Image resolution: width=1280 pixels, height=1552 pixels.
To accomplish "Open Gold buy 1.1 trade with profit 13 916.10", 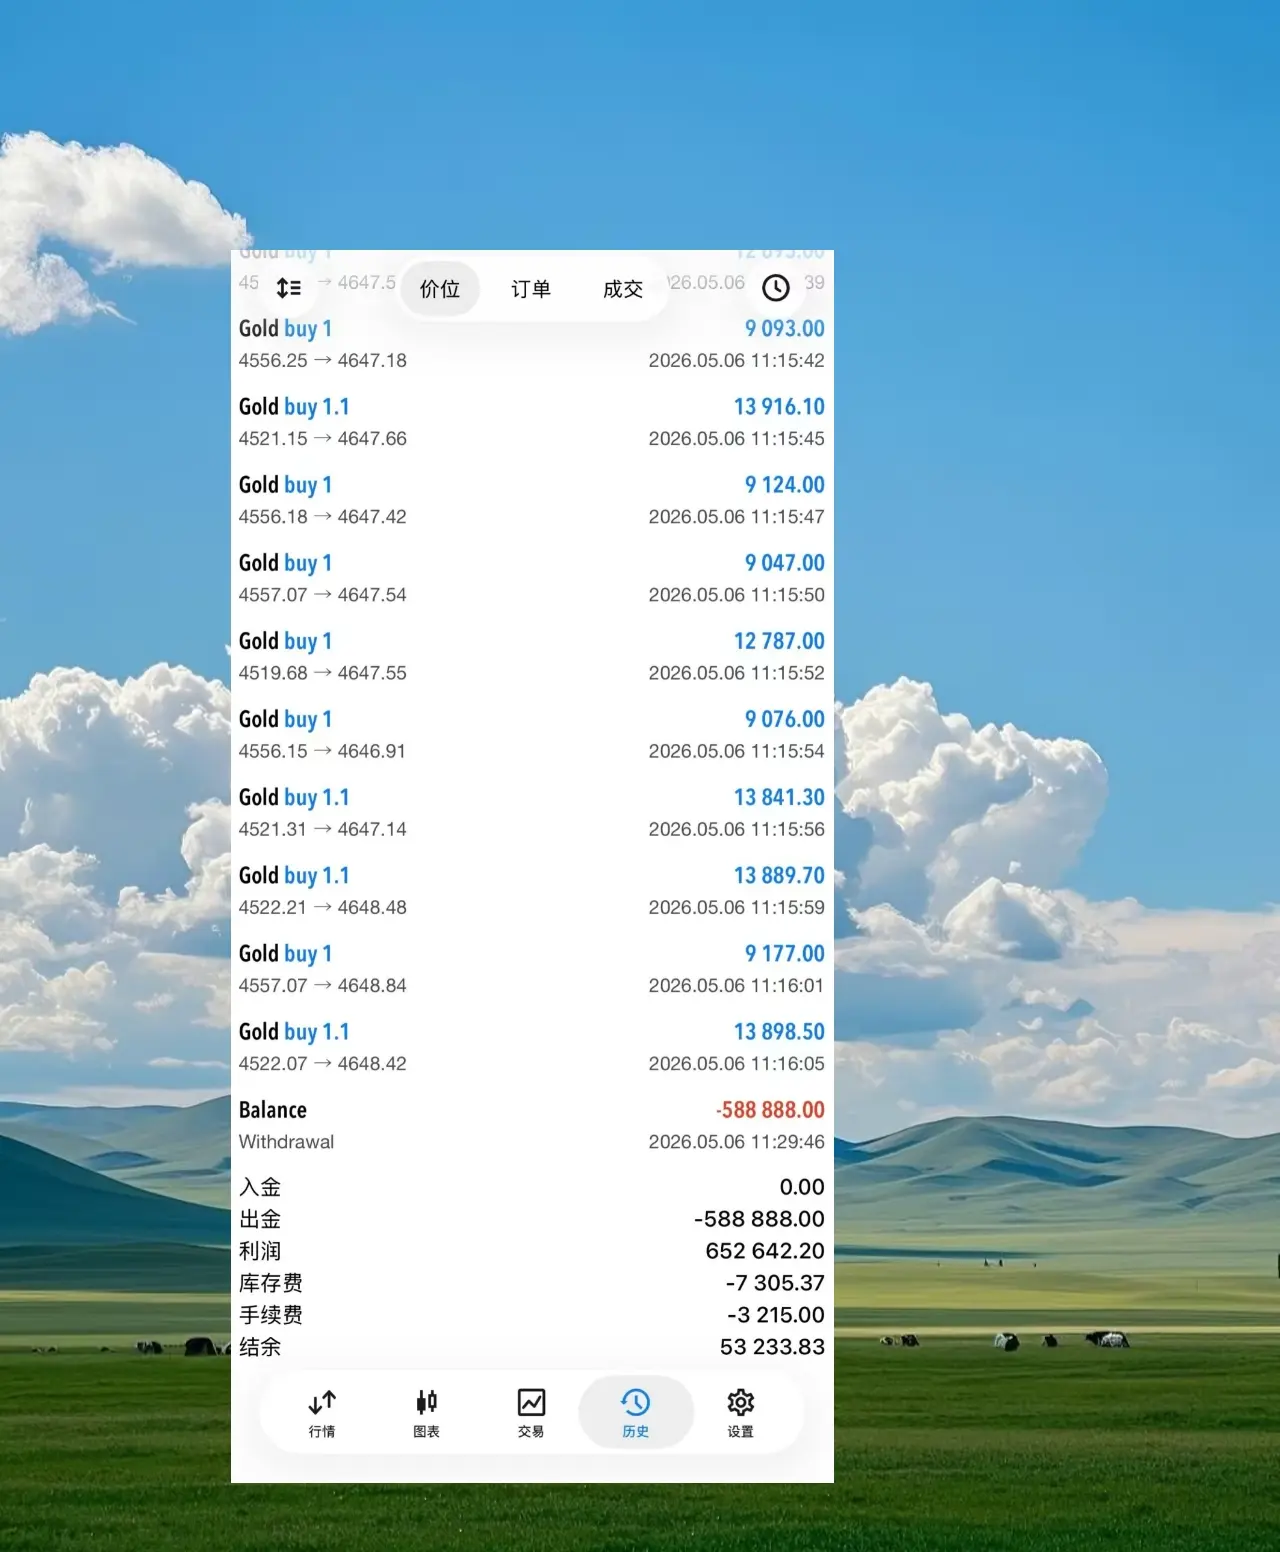I will pyautogui.click(x=532, y=421).
